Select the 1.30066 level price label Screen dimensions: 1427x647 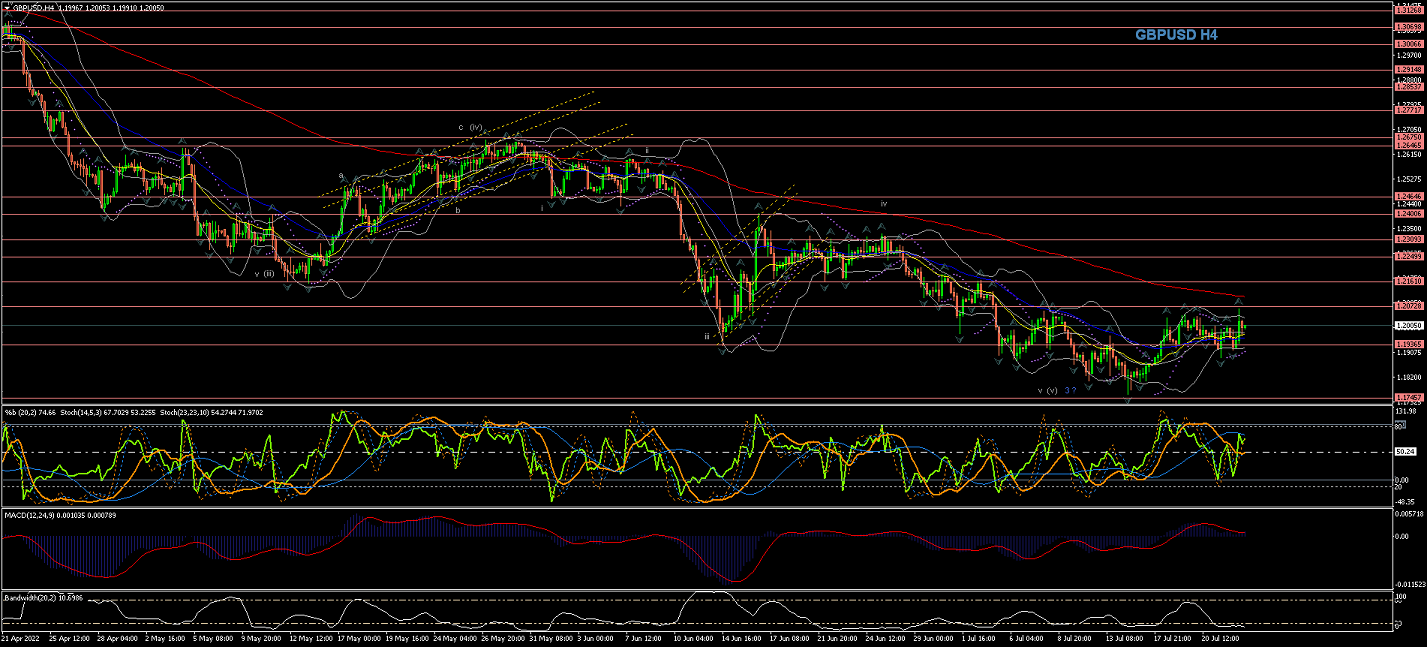point(1407,44)
